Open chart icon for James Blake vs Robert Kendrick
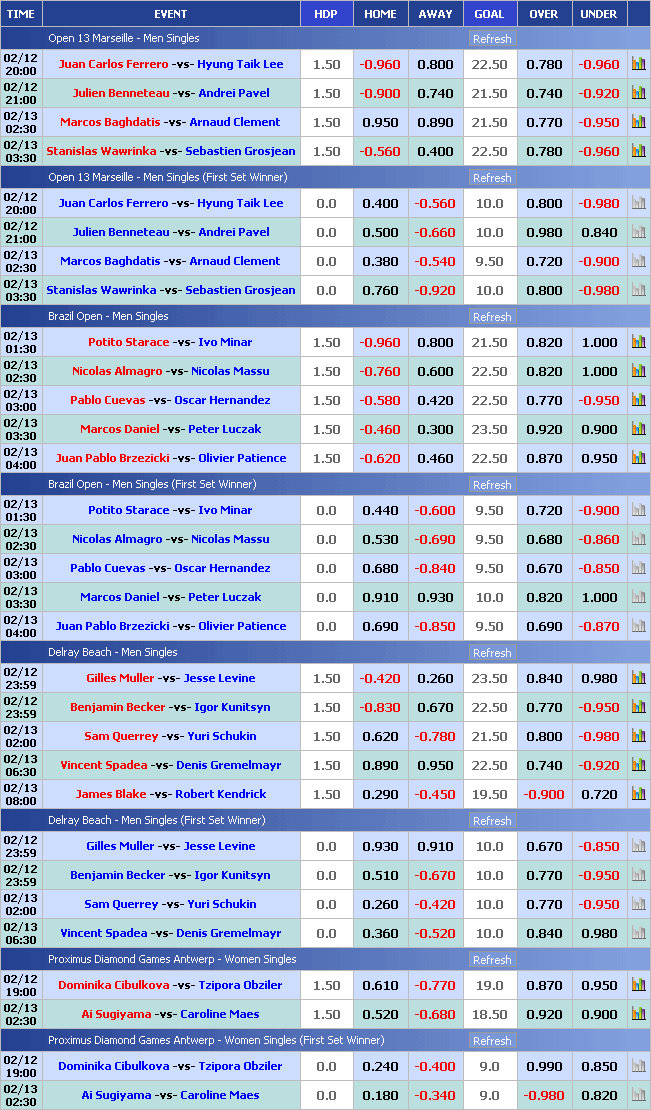This screenshot has width=651, height=1110. tap(638, 794)
